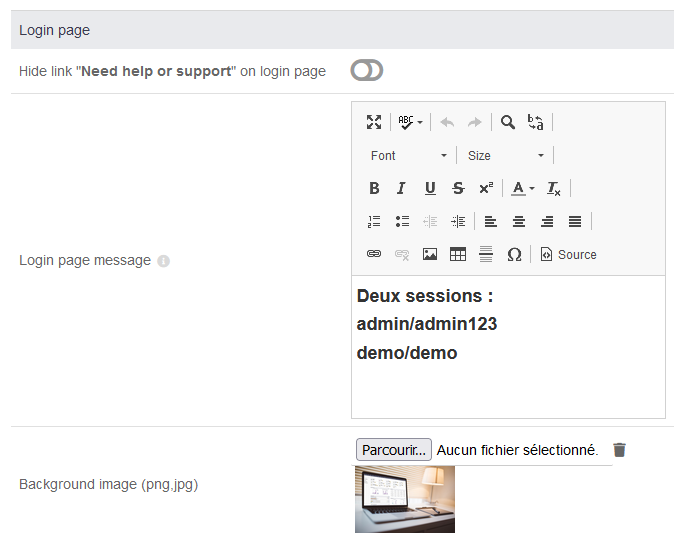Open the text color picker
Image resolution: width=679 pixels, height=533 pixels.
click(x=522, y=188)
